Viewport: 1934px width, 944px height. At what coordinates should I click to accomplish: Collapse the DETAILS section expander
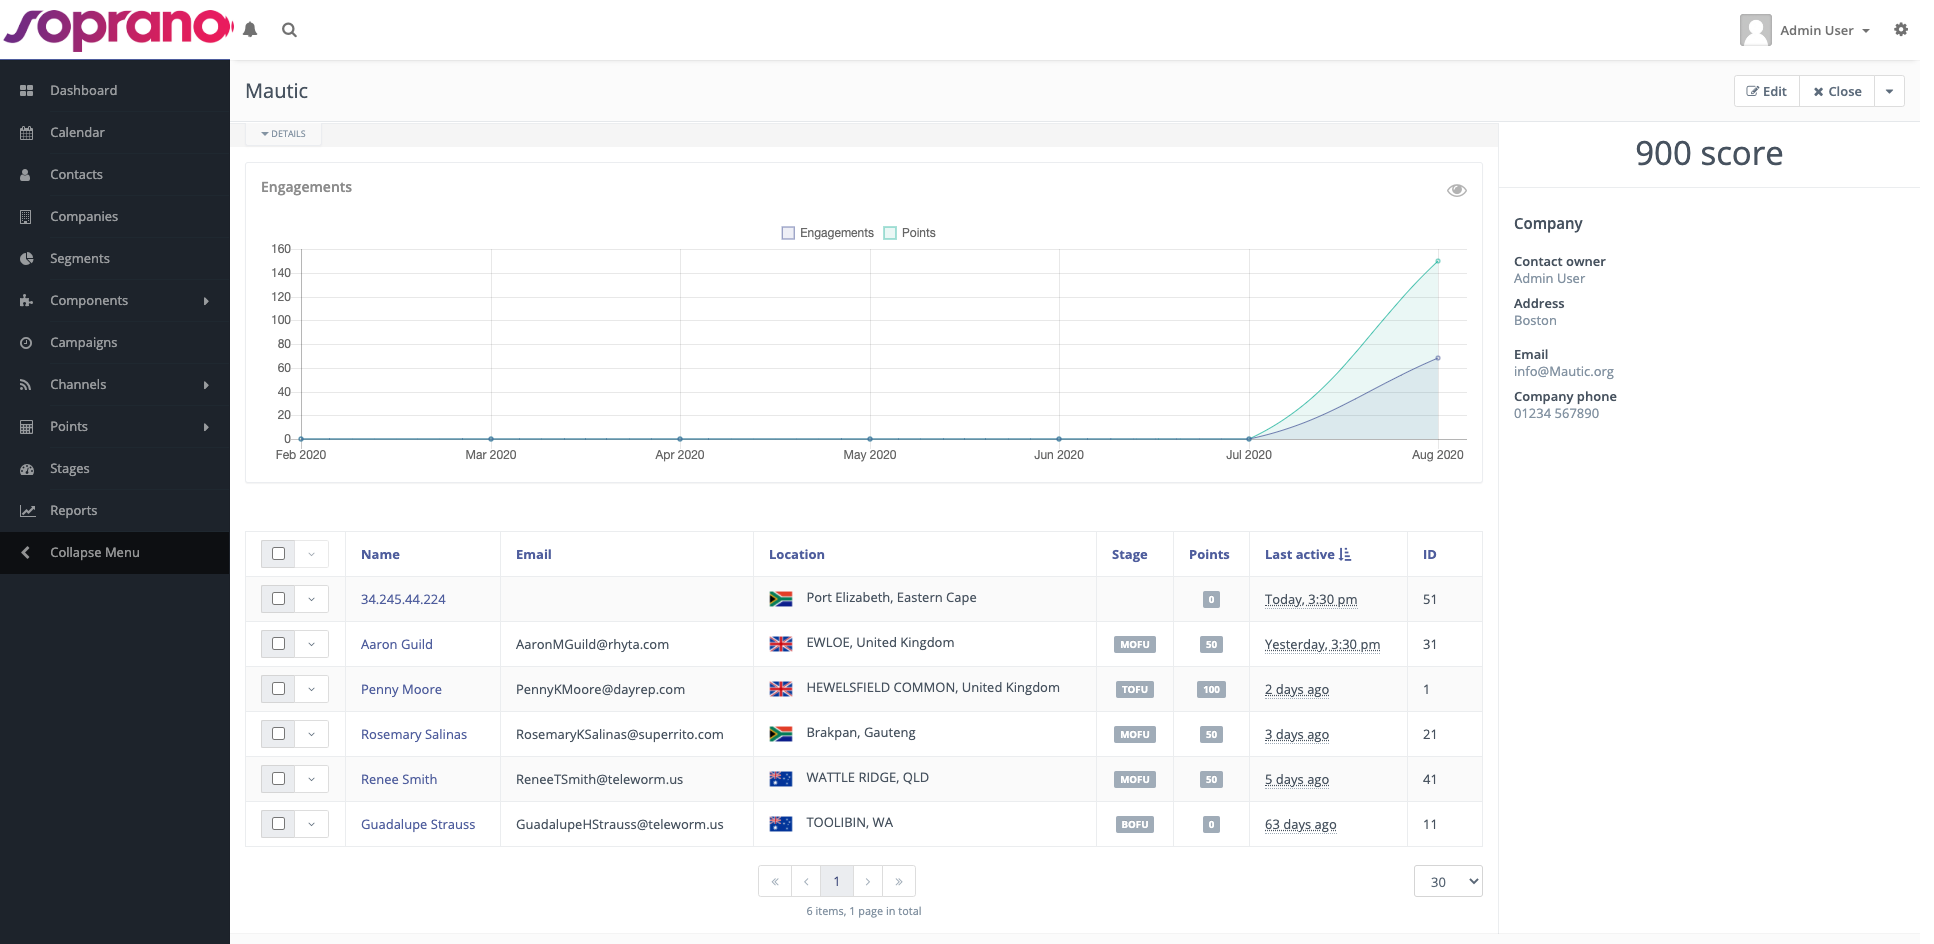[x=284, y=134]
